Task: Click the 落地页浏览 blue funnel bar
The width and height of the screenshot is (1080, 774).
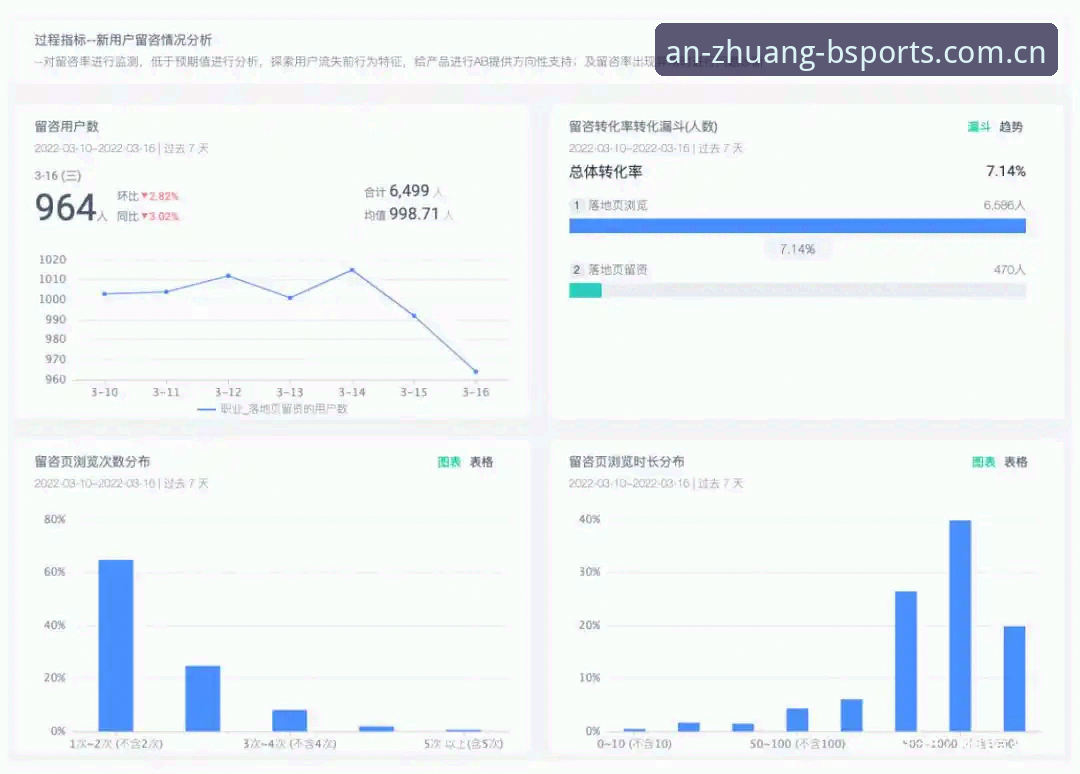Action: point(797,226)
